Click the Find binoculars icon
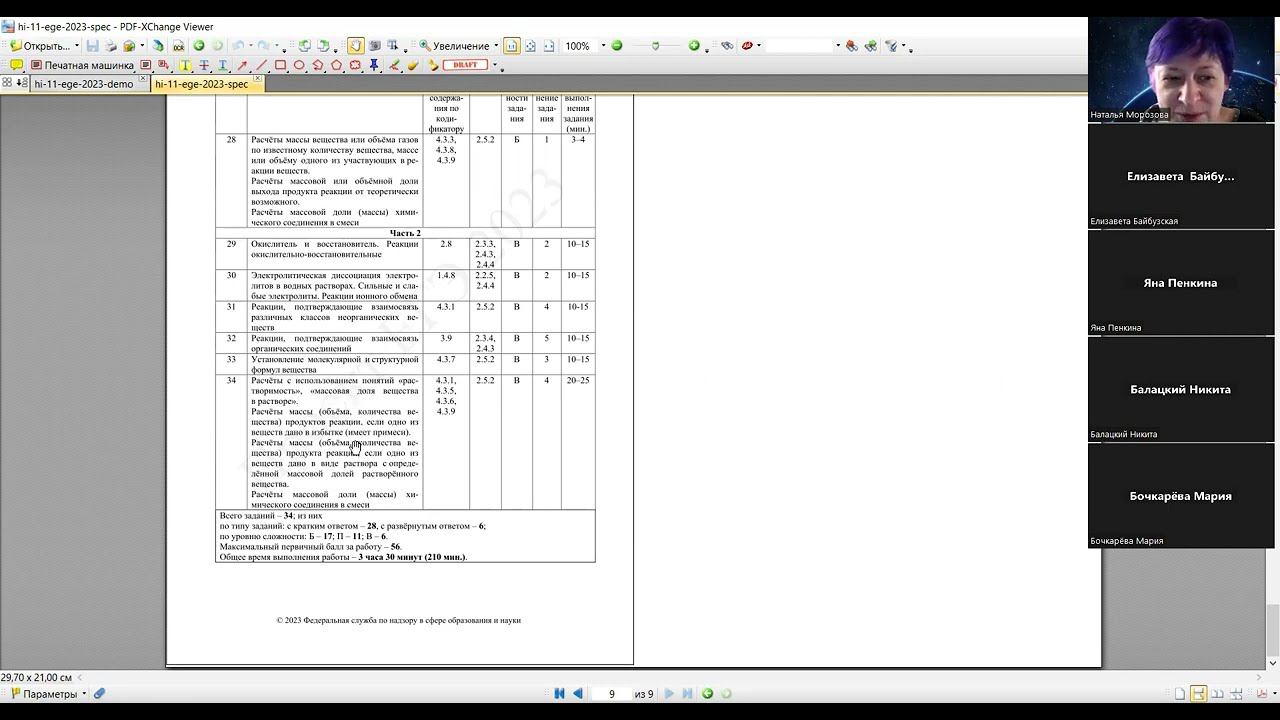 tap(727, 46)
